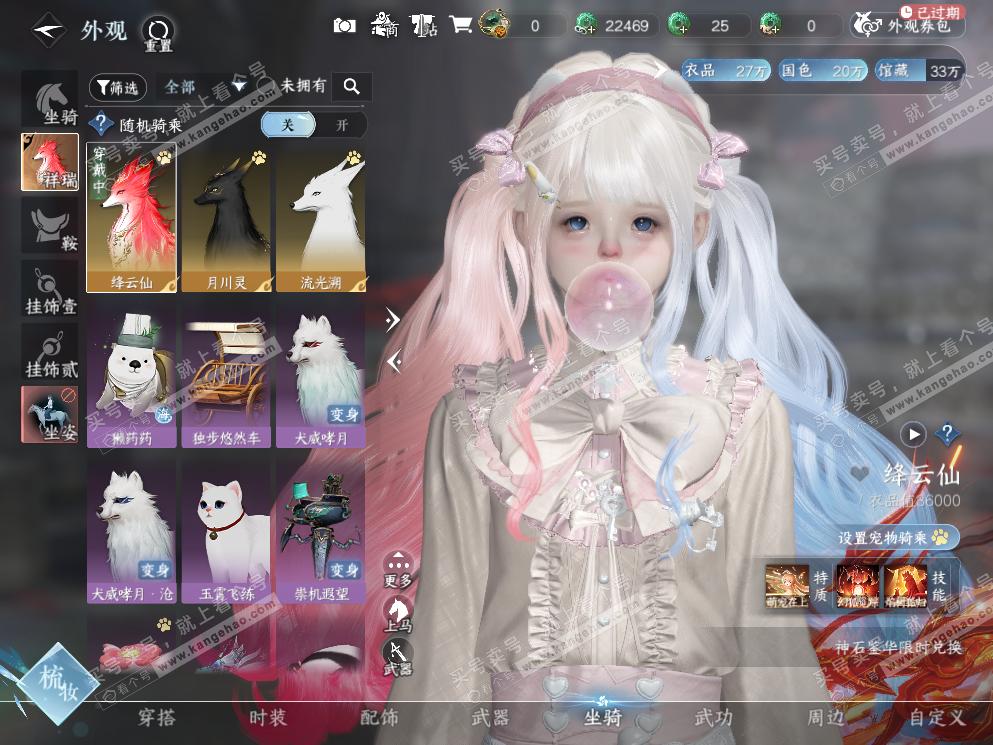This screenshot has width=993, height=745.
Task: Select the 坐骑 mount sidebar category
Action: pos(50,101)
